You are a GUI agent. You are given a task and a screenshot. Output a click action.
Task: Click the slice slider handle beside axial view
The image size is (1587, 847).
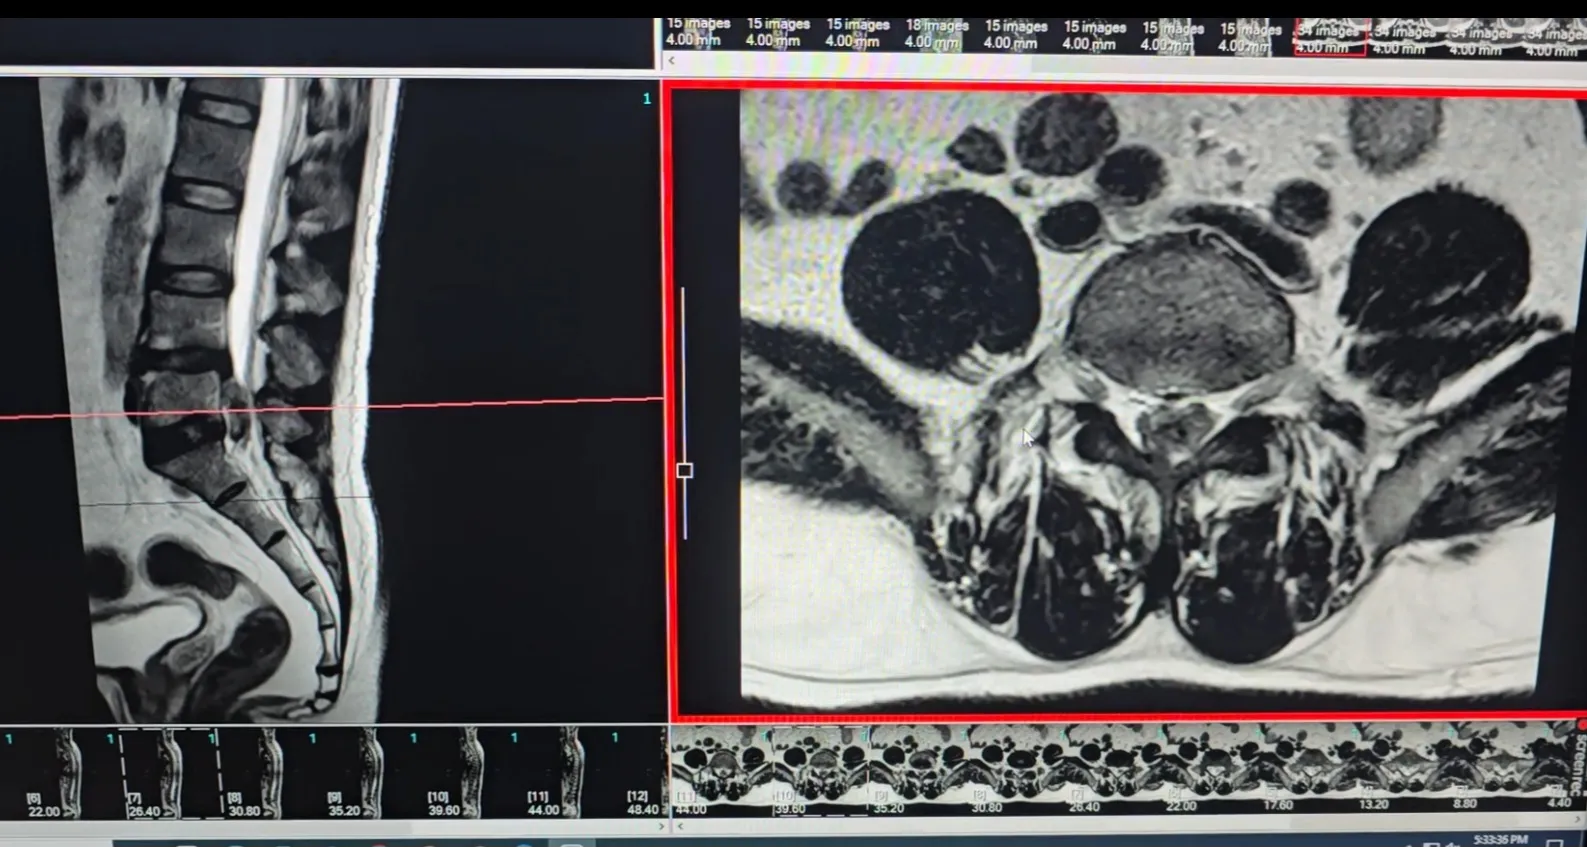click(x=685, y=470)
